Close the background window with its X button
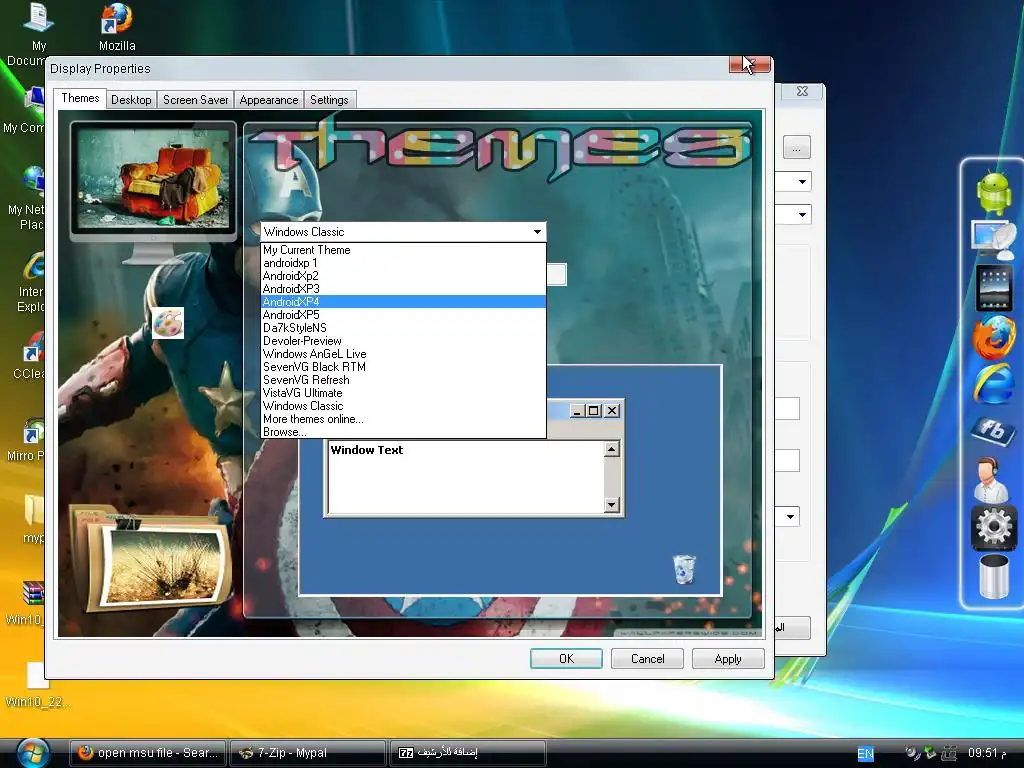 [803, 91]
